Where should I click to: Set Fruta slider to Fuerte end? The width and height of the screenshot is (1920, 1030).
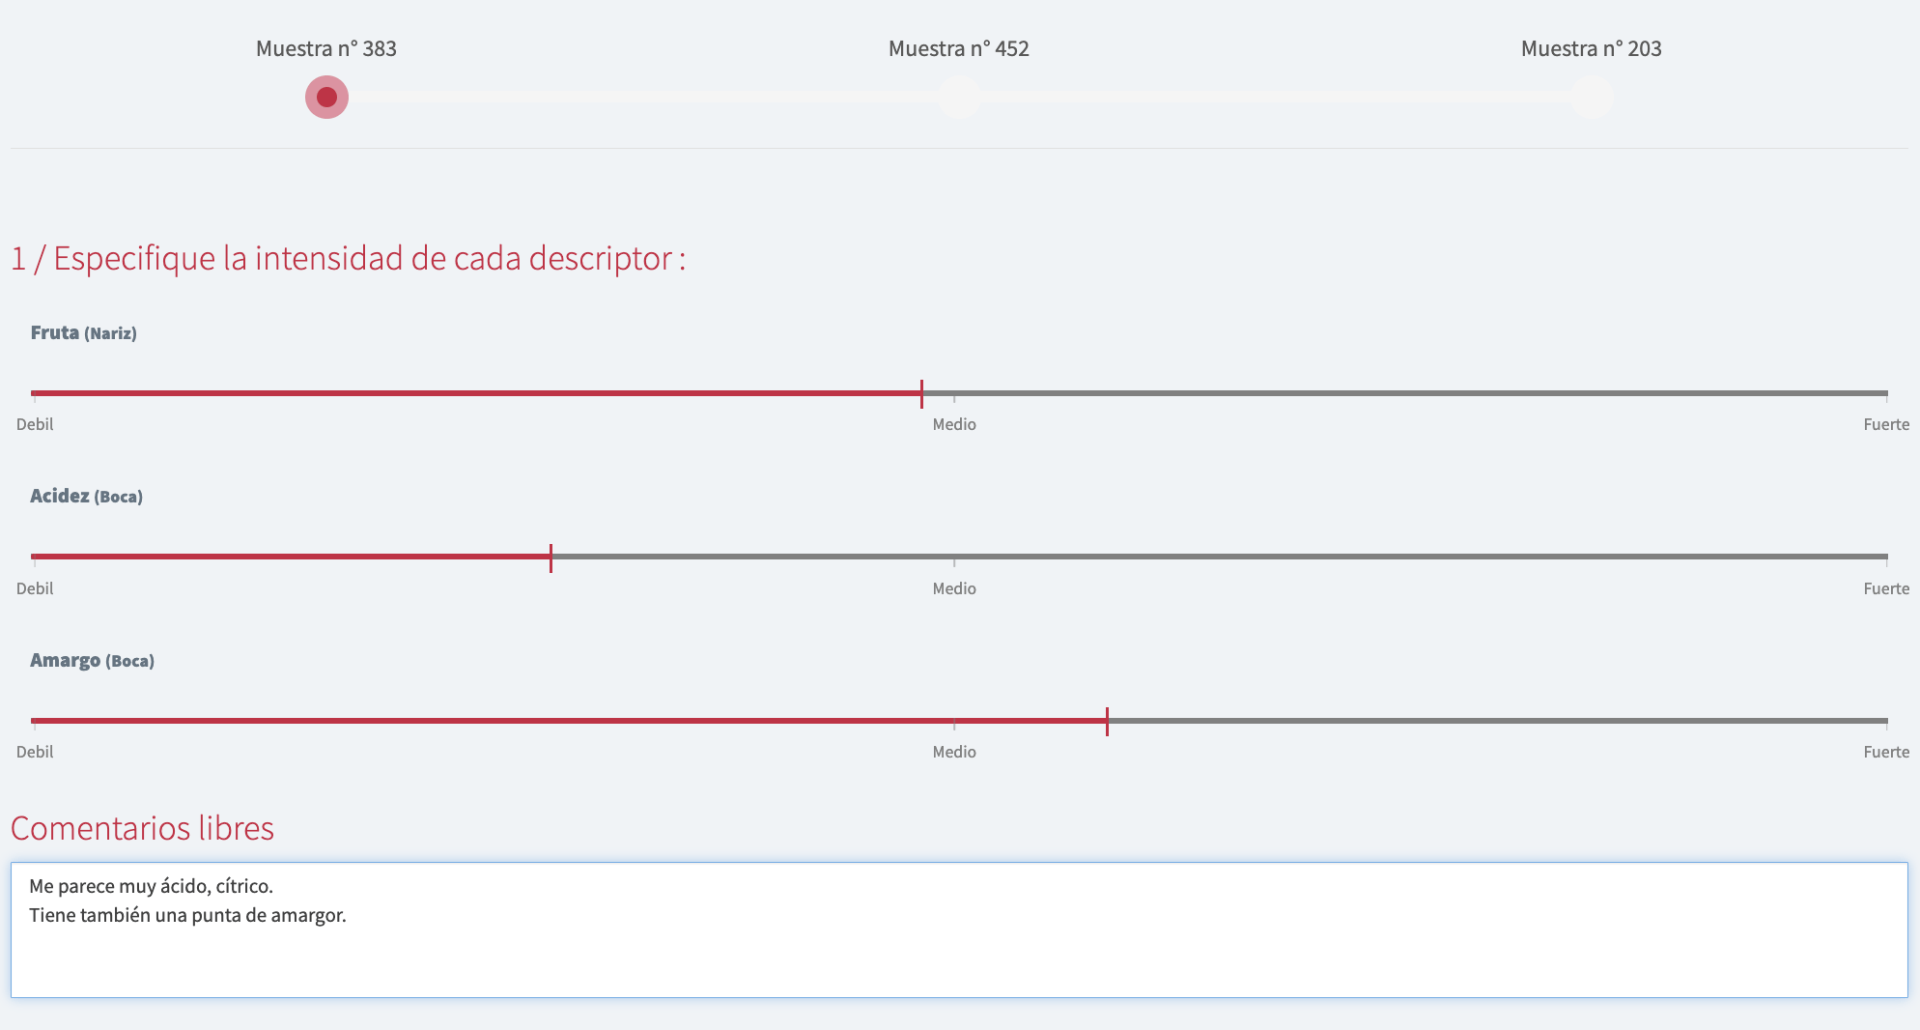coord(1885,393)
